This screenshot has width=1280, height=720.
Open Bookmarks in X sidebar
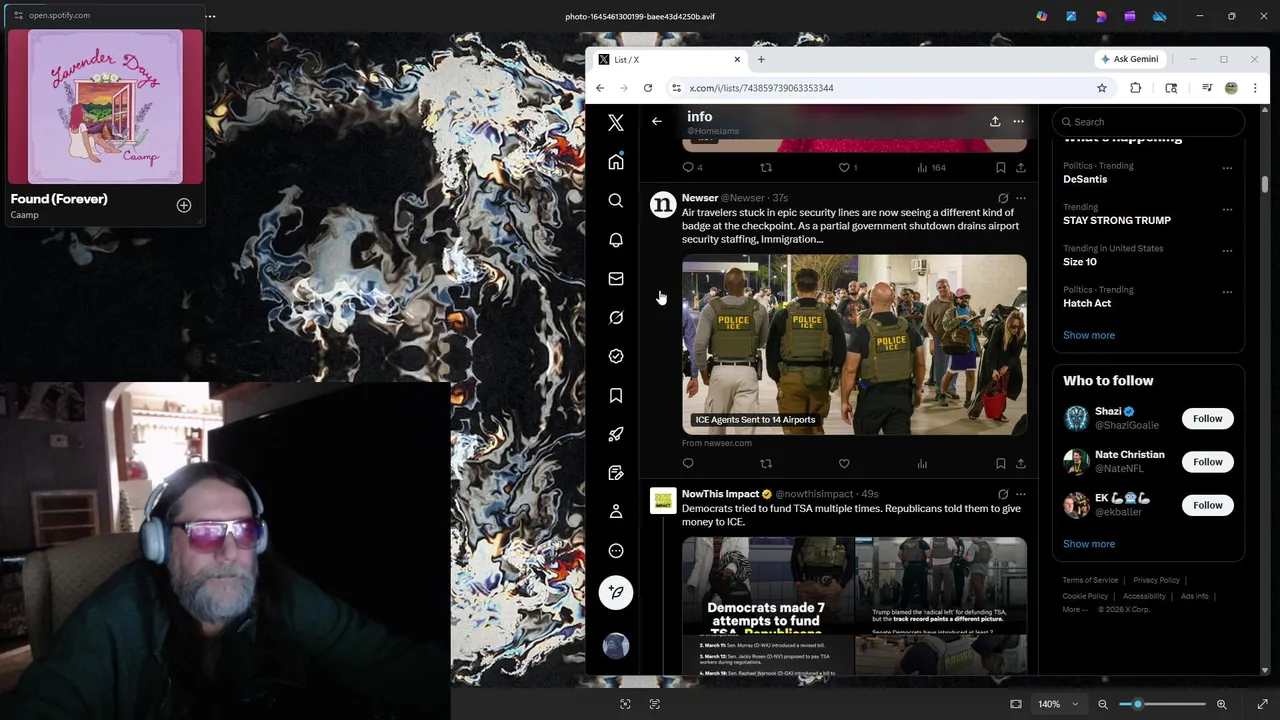616,396
